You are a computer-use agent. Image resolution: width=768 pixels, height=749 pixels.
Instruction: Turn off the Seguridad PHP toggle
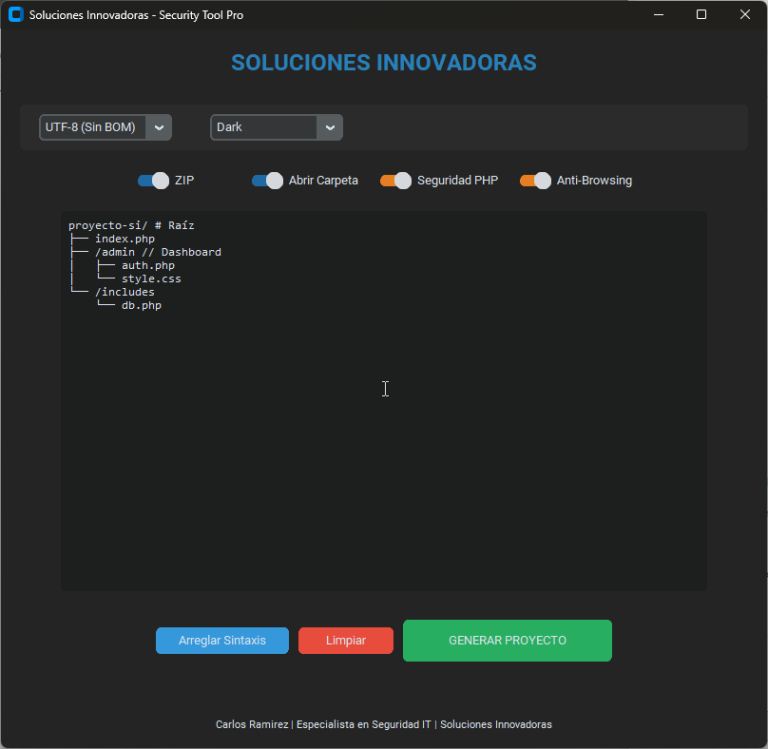coord(396,181)
